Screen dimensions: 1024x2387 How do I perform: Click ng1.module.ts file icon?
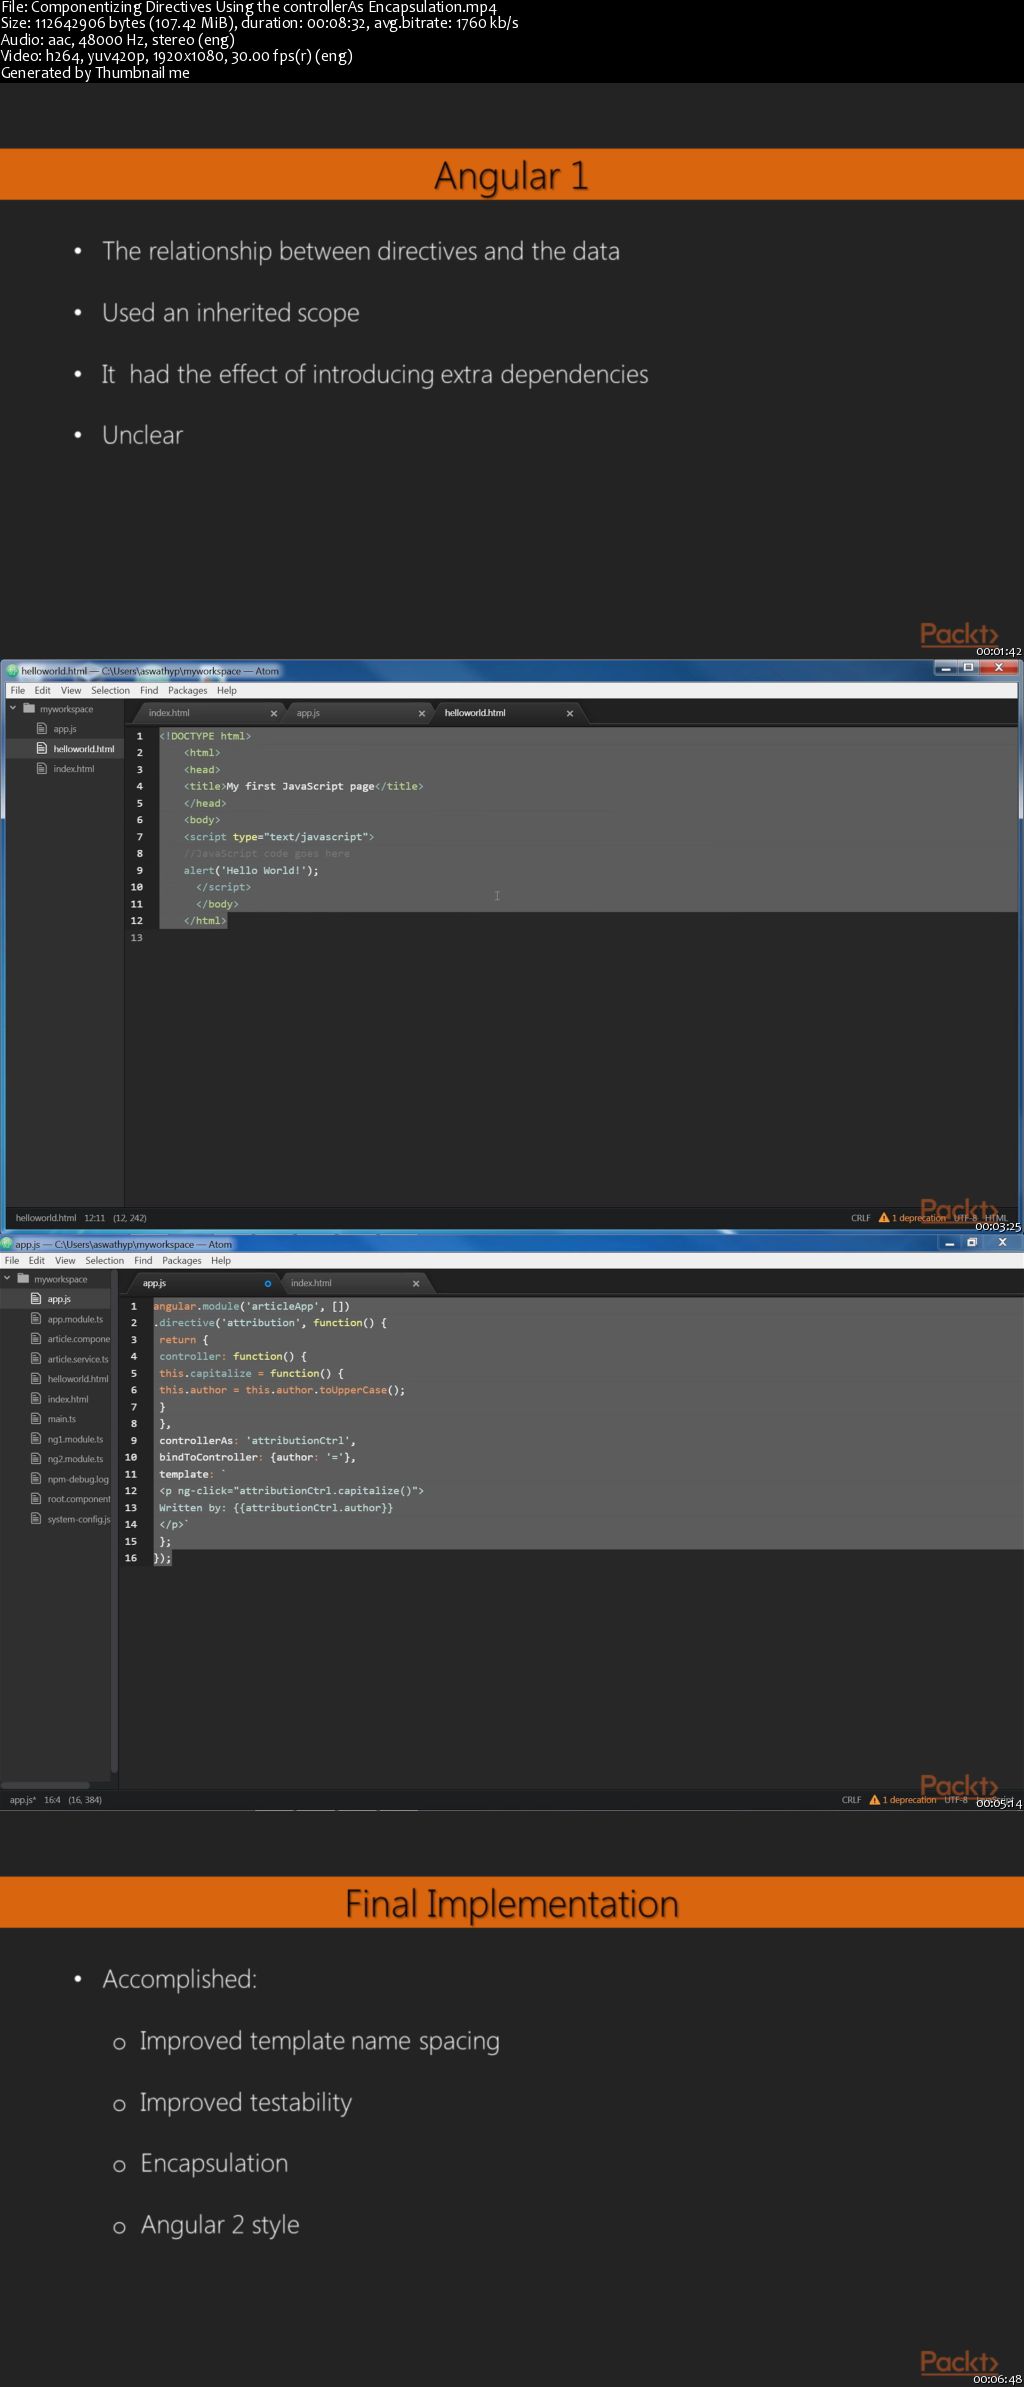tap(36, 1439)
